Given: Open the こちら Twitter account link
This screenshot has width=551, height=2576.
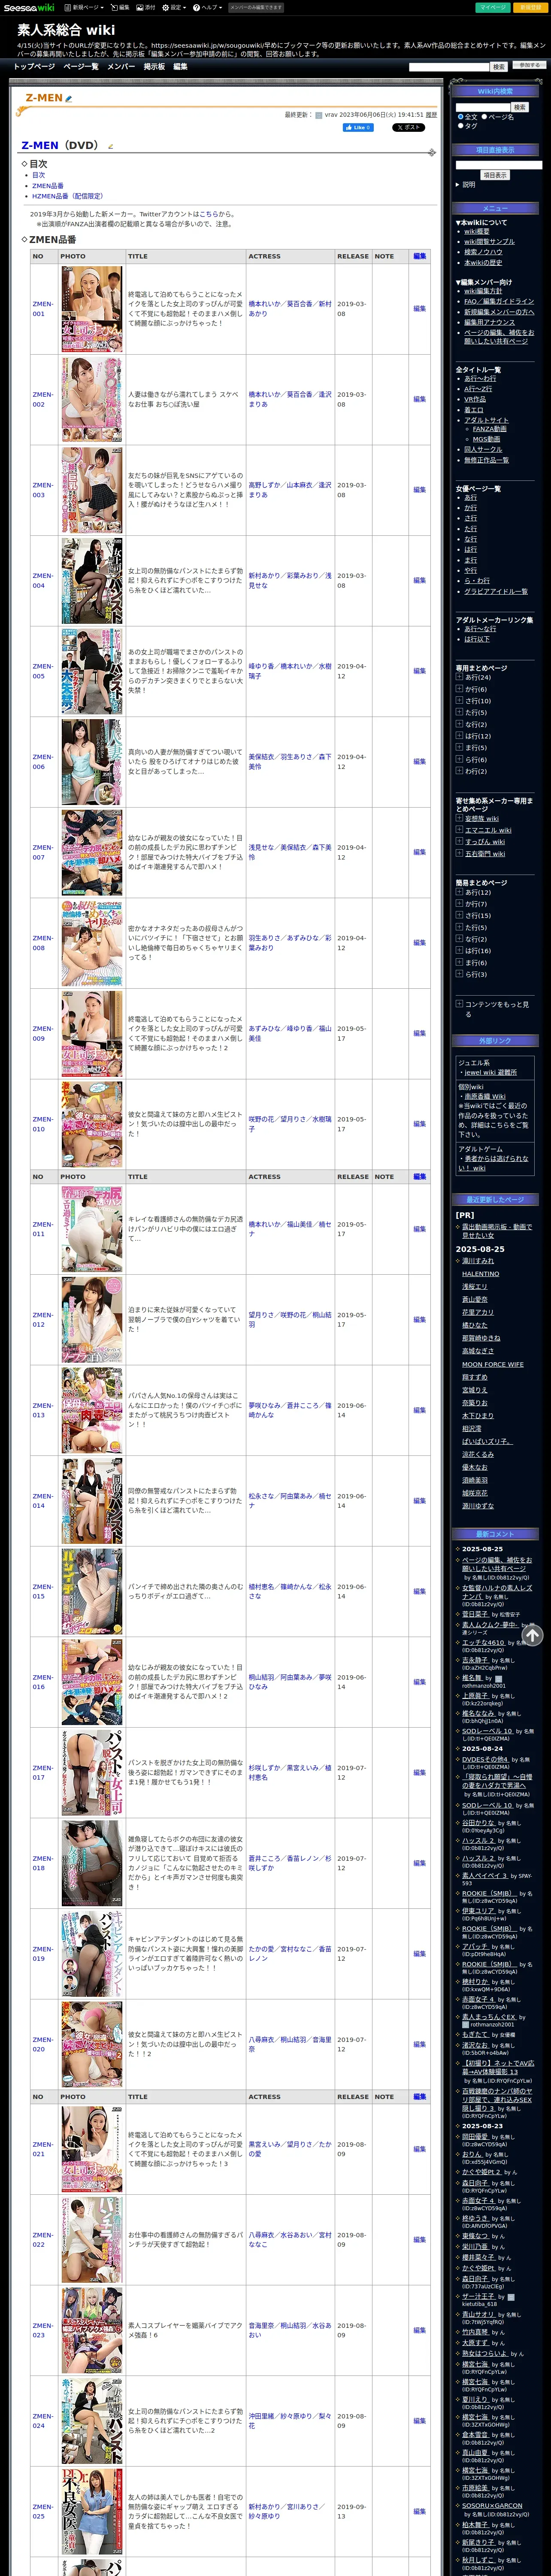Looking at the screenshot, I should point(208,214).
